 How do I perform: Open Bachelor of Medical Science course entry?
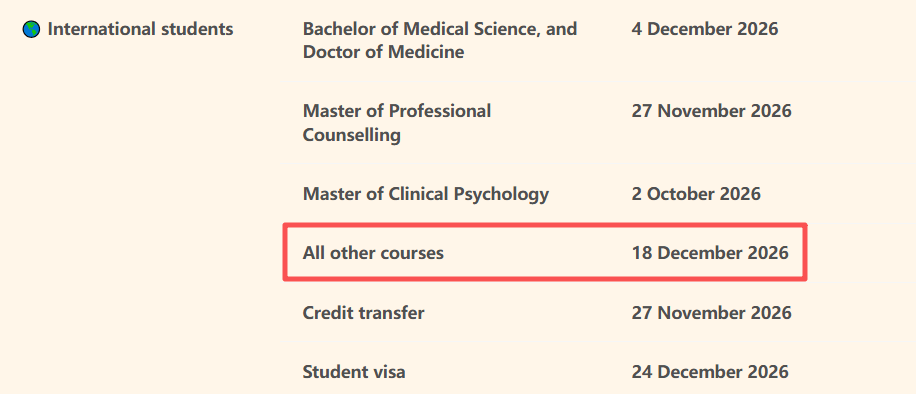coord(440,40)
